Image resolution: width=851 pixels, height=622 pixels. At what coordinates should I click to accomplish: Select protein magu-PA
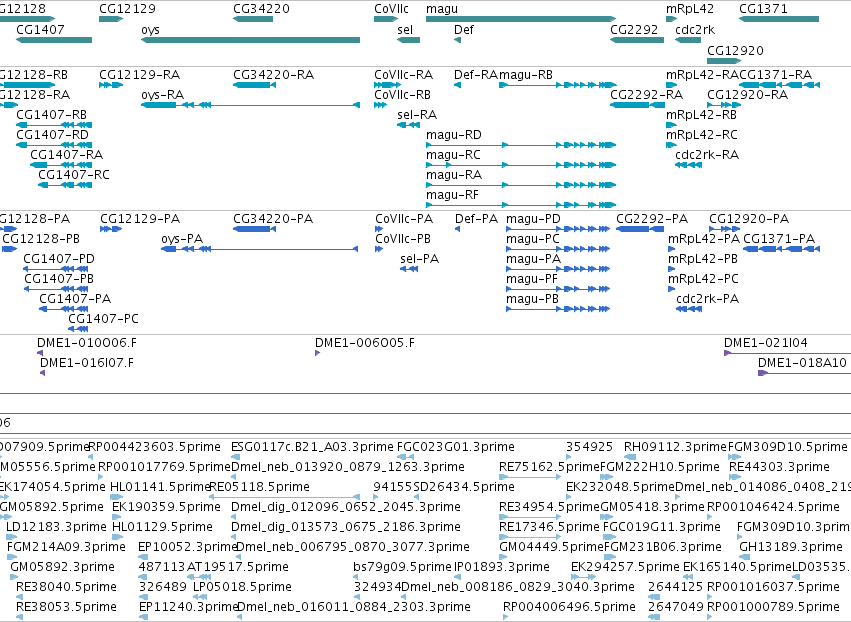click(558, 269)
